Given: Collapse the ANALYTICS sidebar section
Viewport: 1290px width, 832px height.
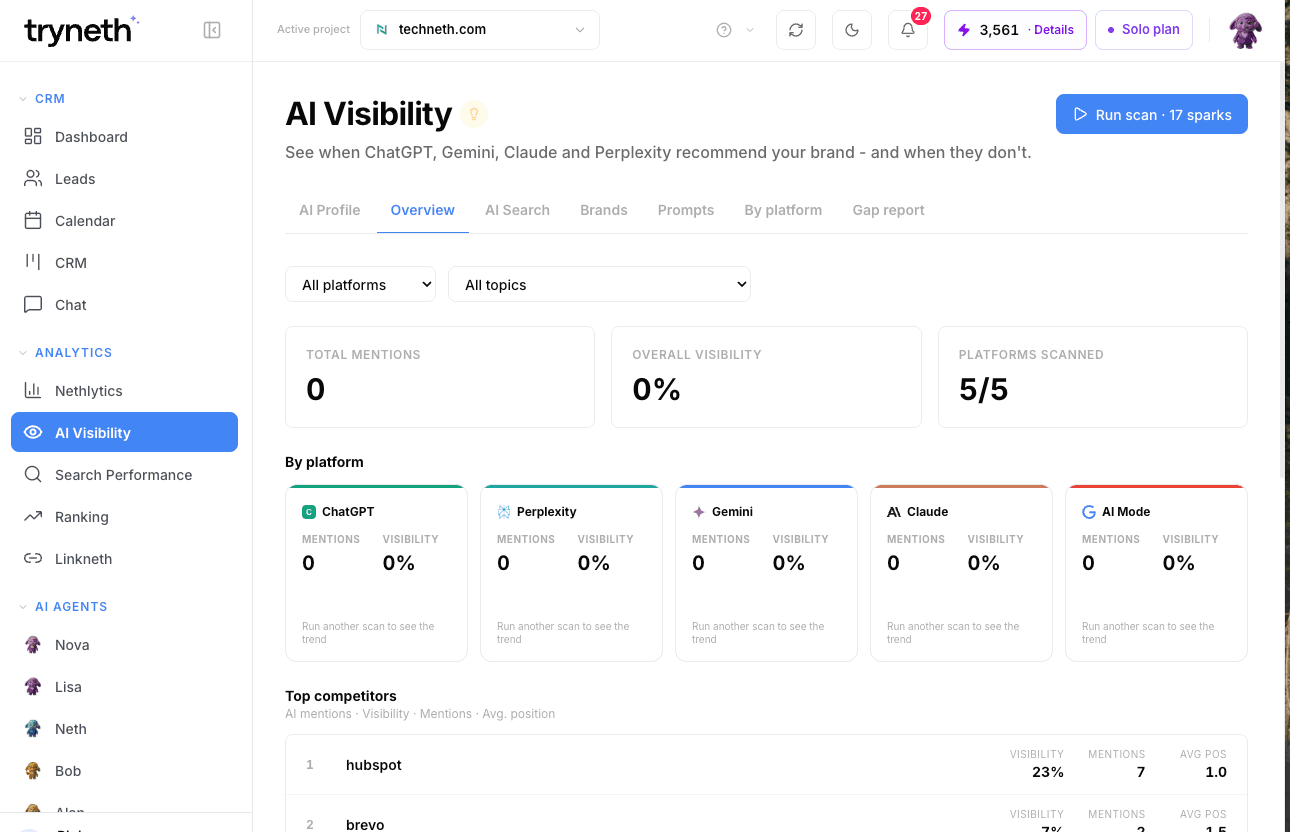Looking at the screenshot, I should coord(66,353).
